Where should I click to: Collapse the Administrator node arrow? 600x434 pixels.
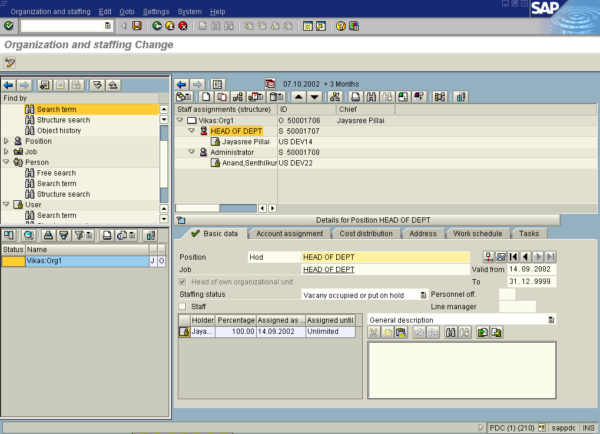(191, 152)
